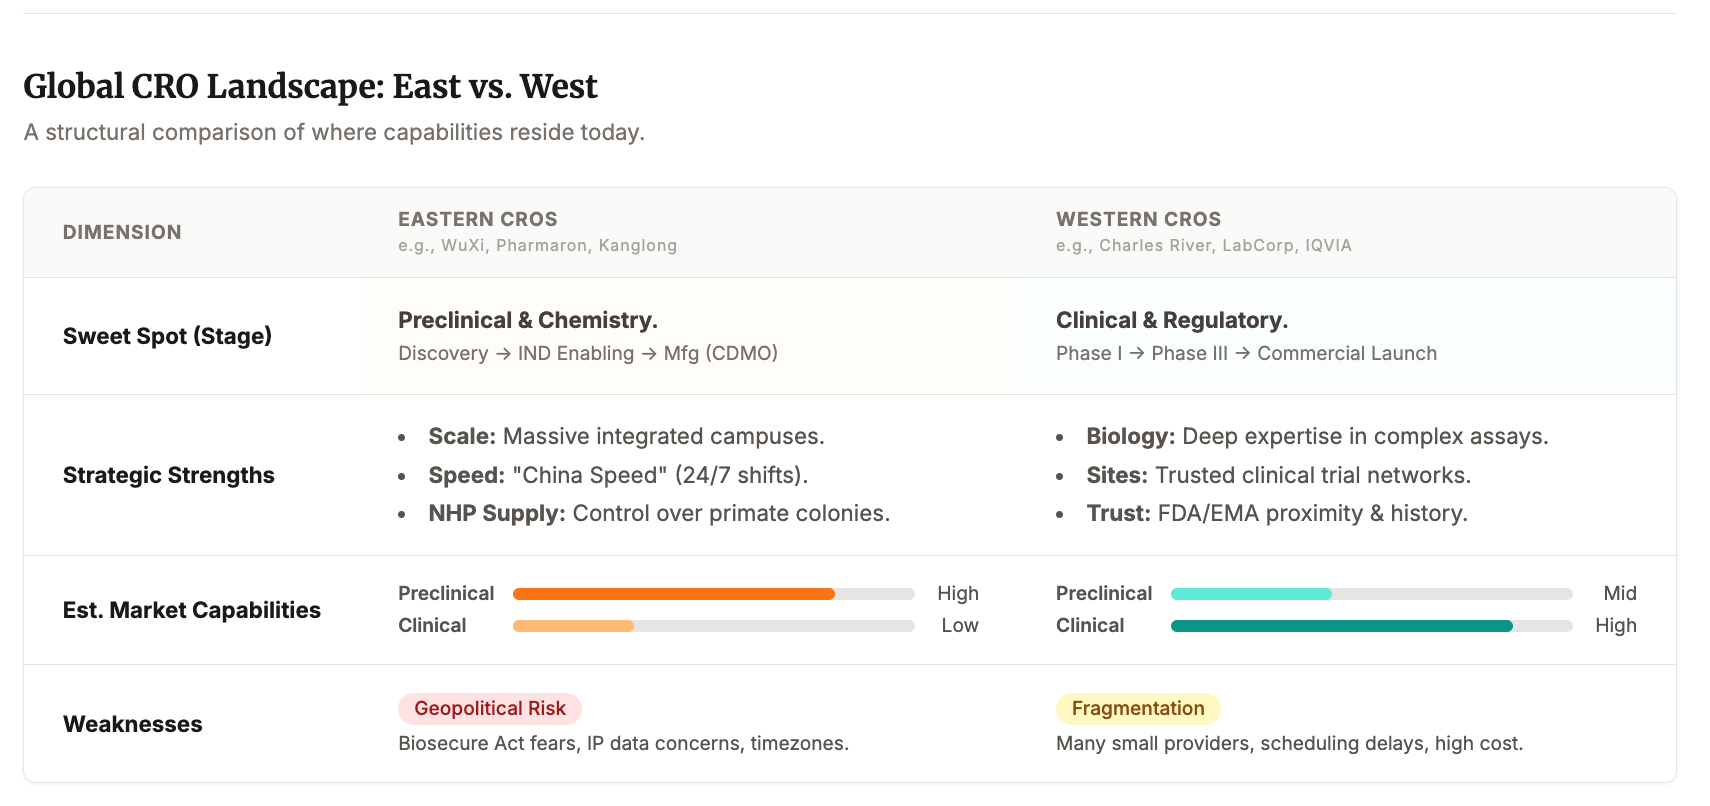The image size is (1710, 806).
Task: Click the Strategic Strengths row label
Action: [168, 475]
